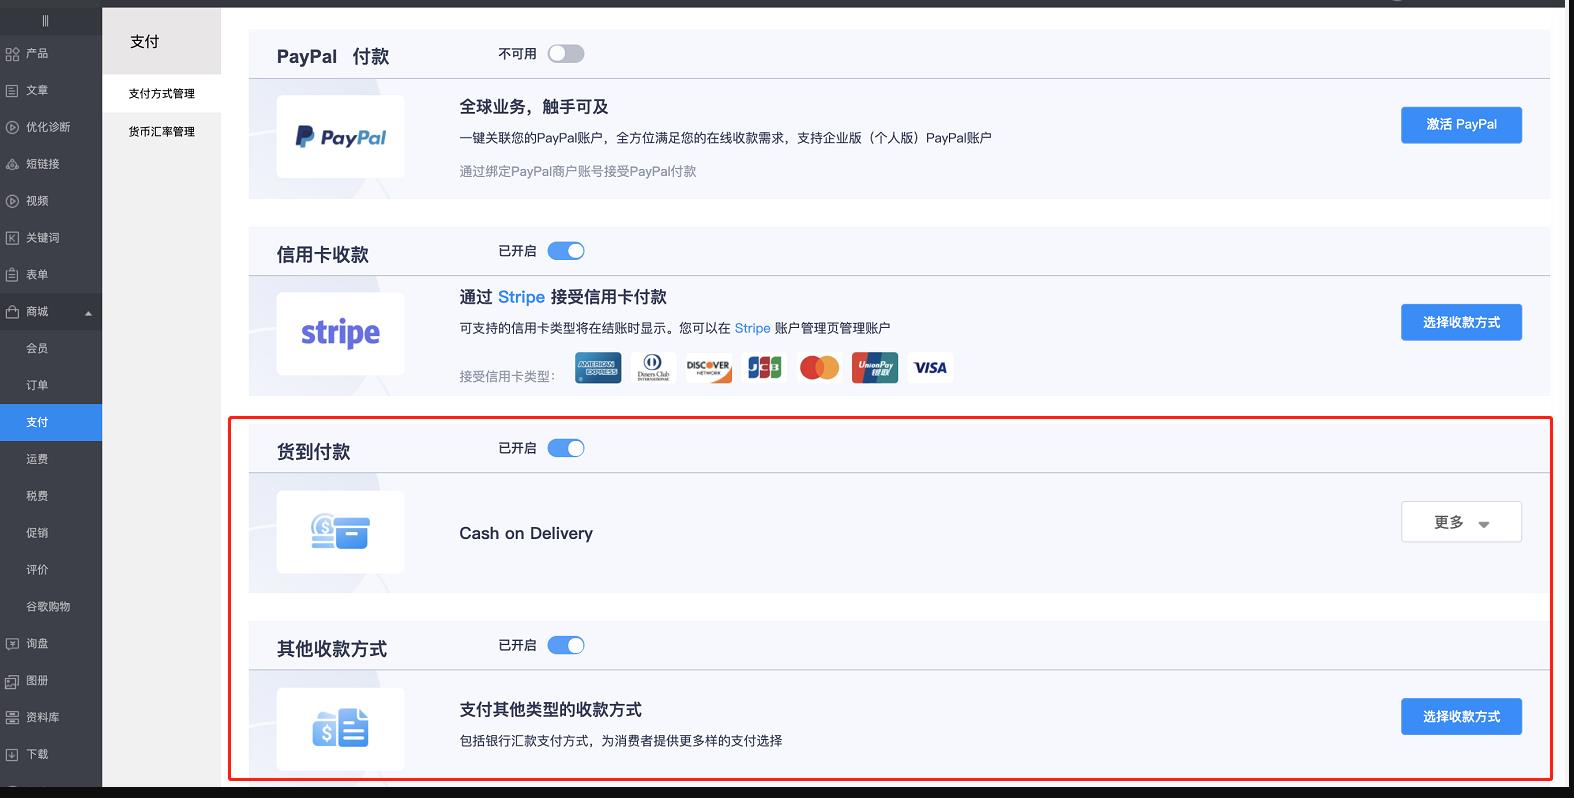The image size is (1574, 798).
Task: Click the Cash on Delivery text
Action: point(526,533)
